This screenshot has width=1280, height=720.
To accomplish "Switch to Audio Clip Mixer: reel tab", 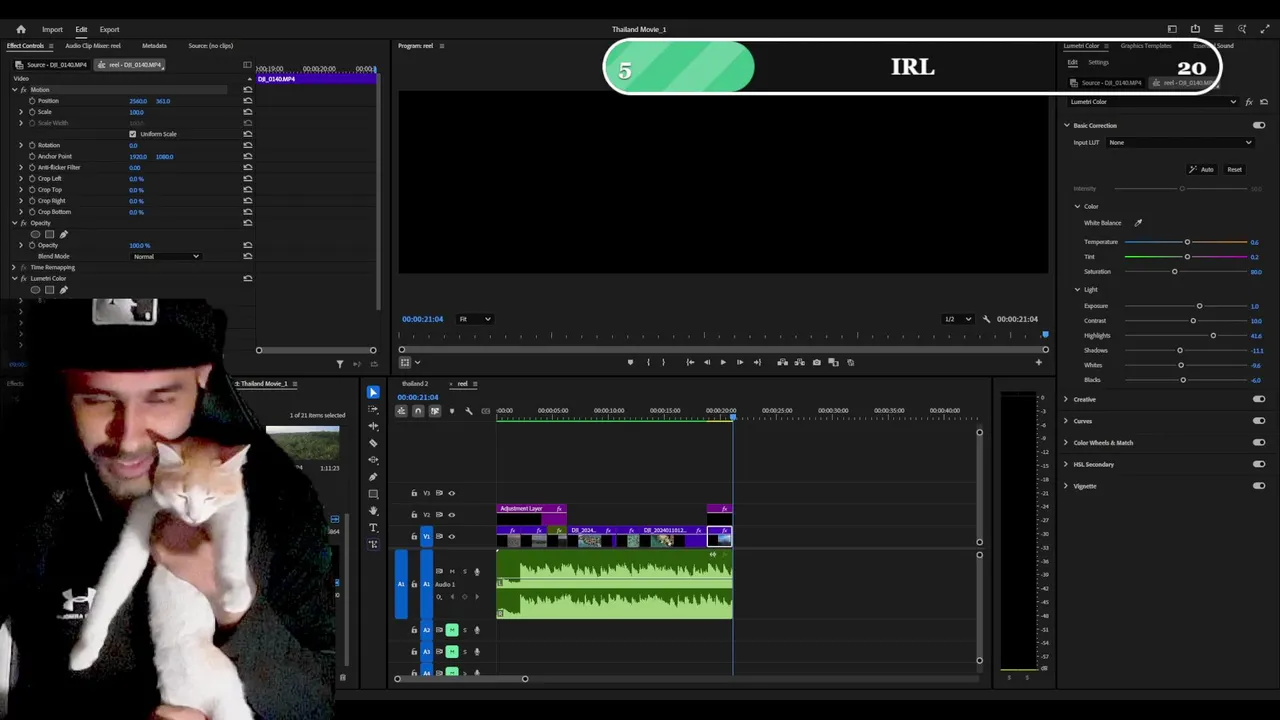I will coord(93,46).
